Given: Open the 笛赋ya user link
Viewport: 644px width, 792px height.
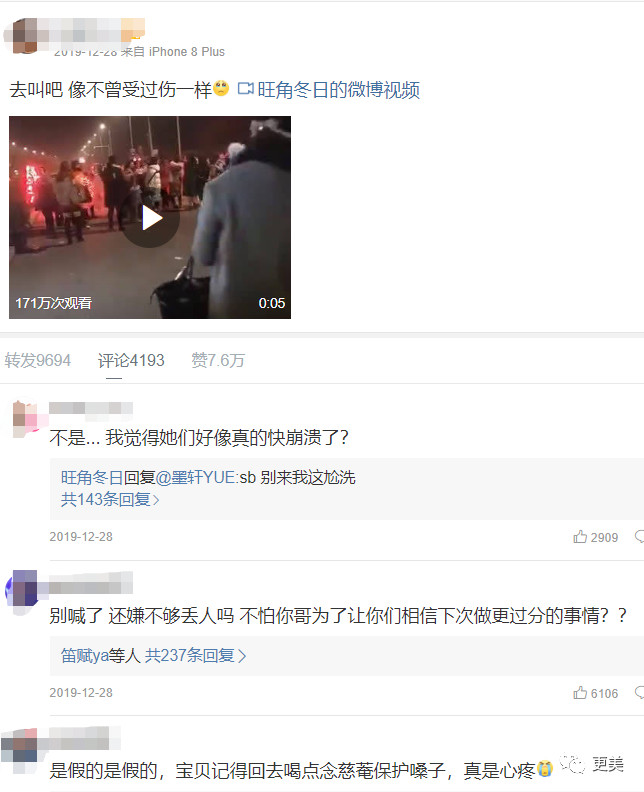Looking at the screenshot, I should tap(85, 656).
